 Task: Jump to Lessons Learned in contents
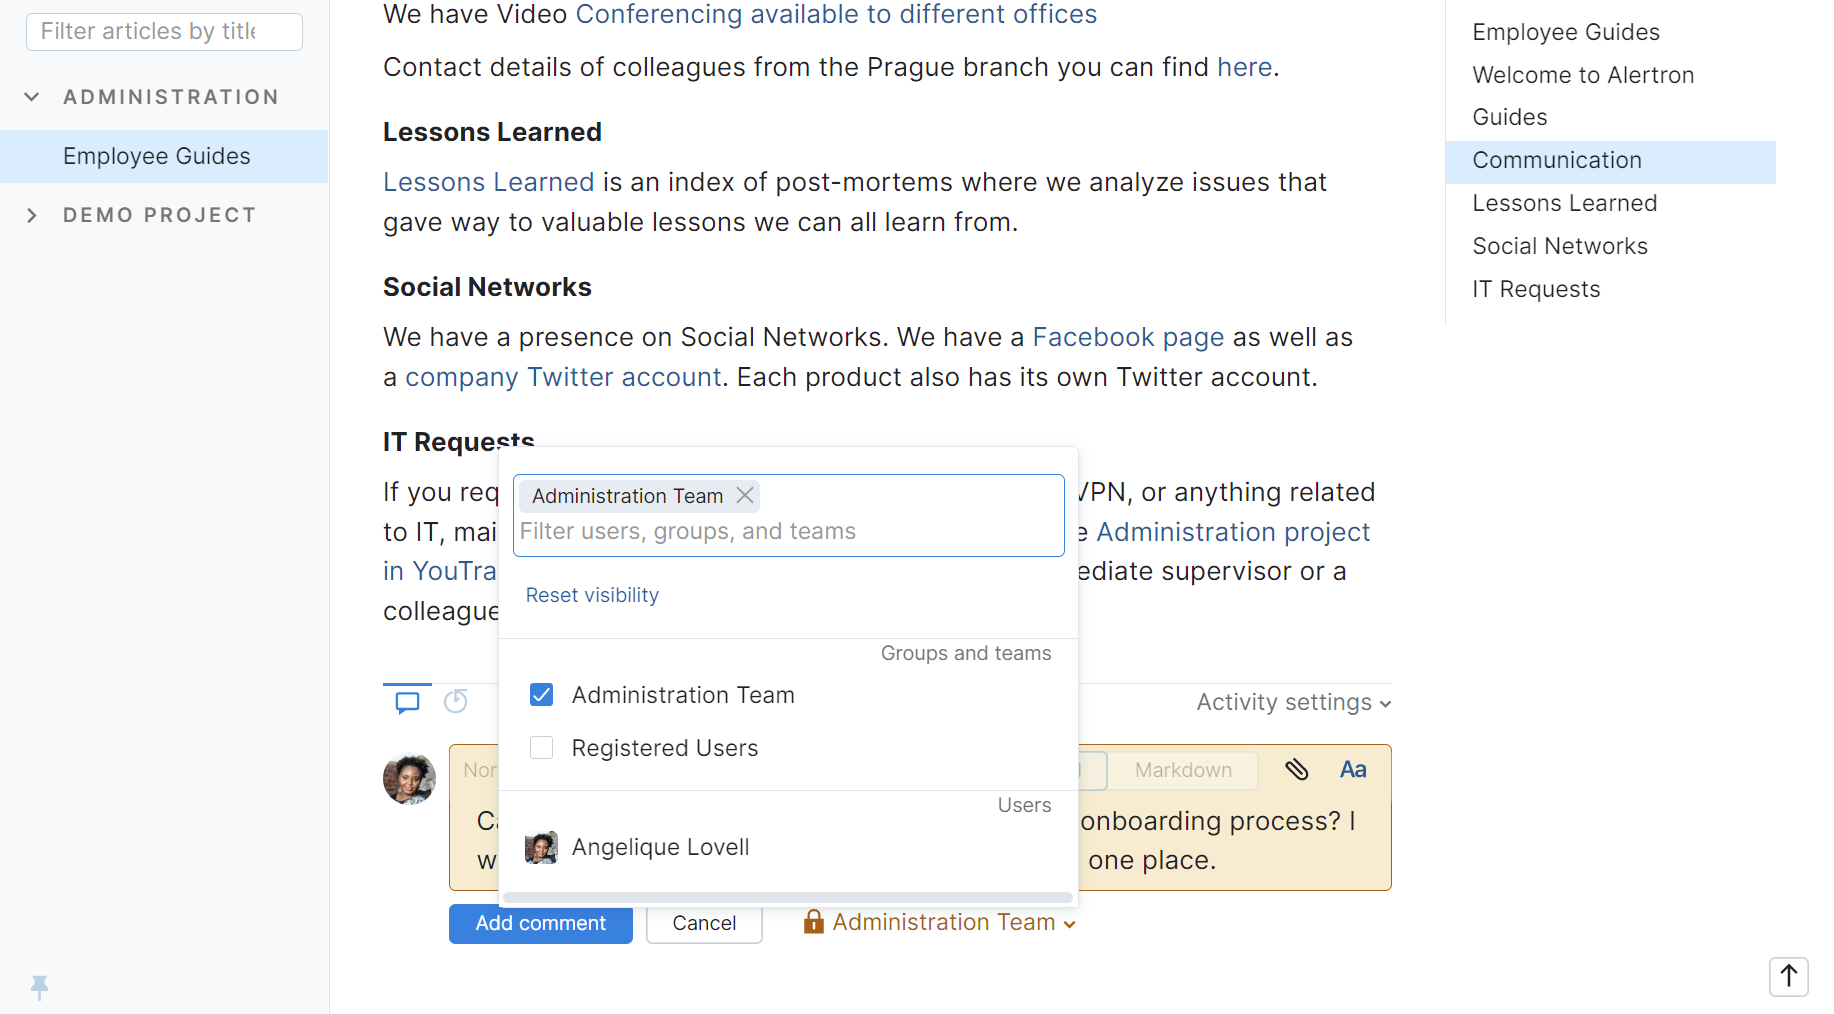coord(1564,203)
